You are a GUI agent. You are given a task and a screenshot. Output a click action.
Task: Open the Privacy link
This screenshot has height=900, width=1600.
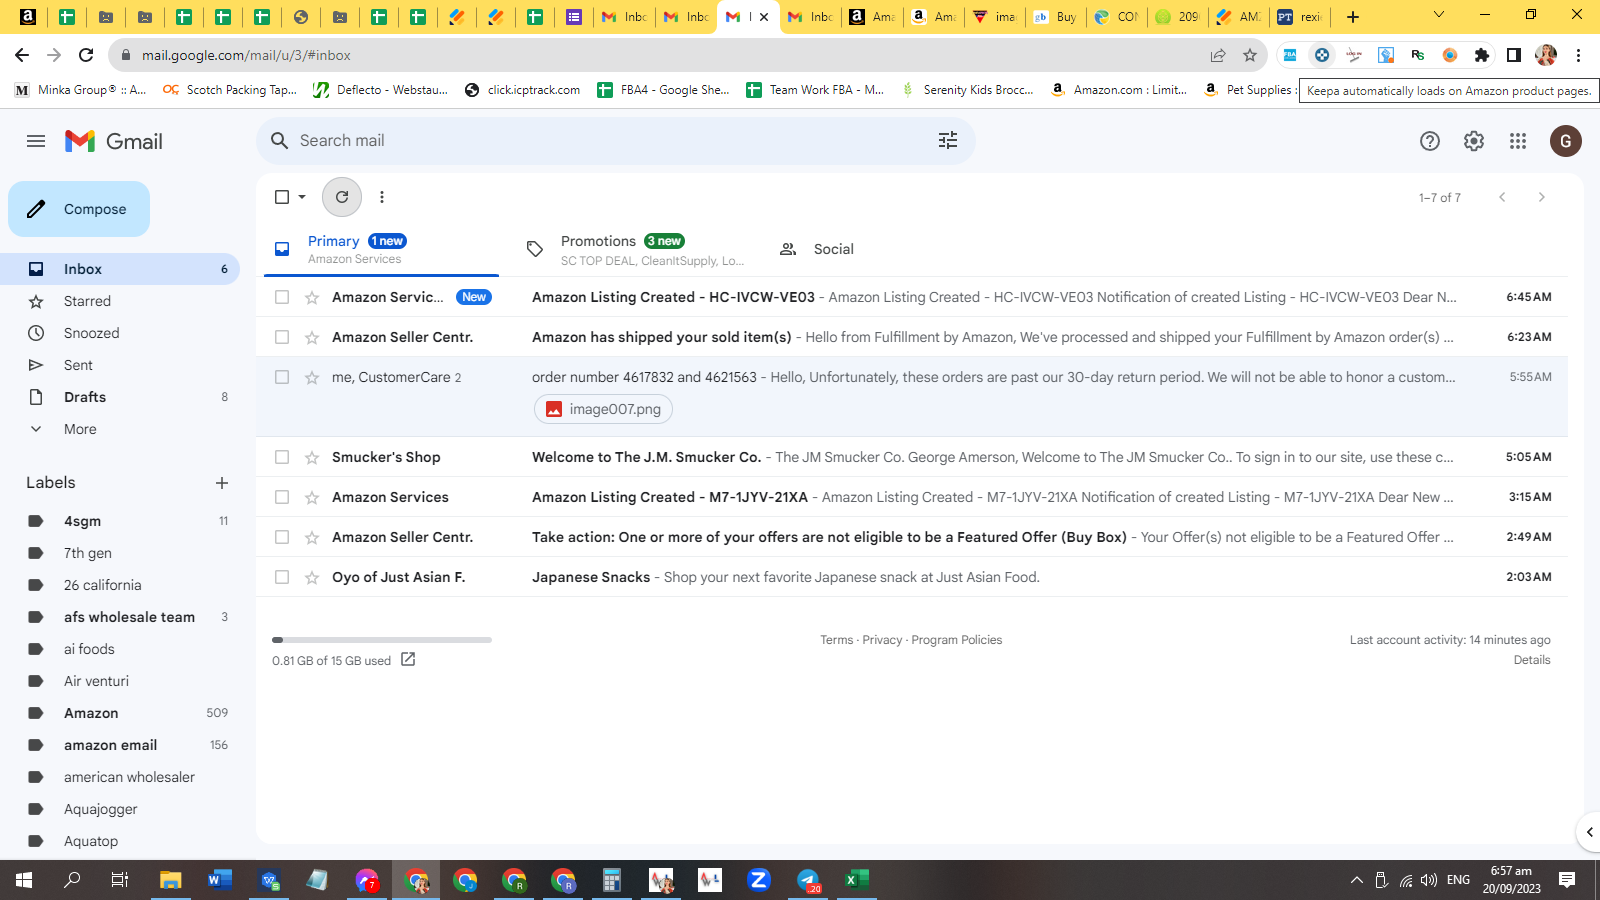pyautogui.click(x=882, y=640)
